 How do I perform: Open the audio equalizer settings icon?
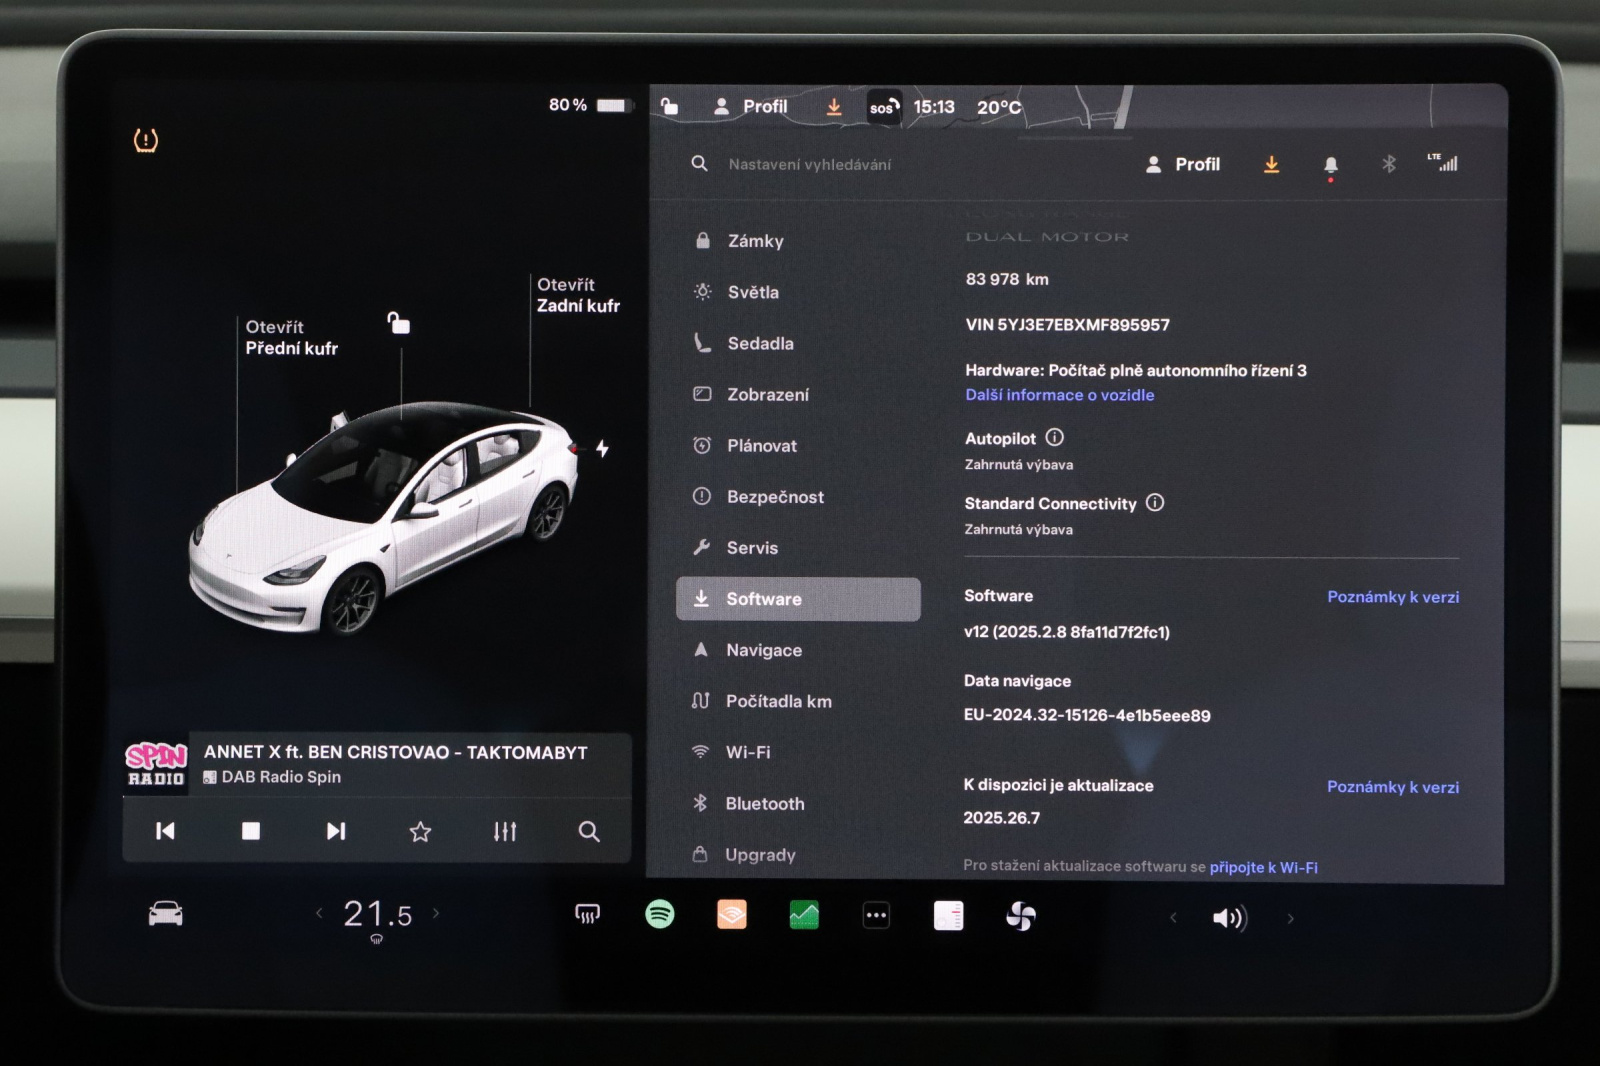coord(505,831)
